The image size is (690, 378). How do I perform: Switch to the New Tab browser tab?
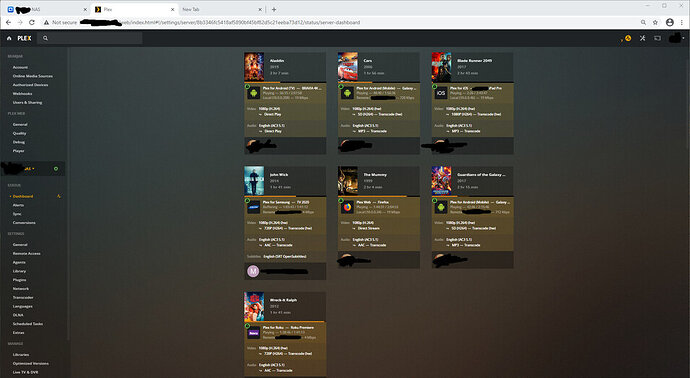click(x=221, y=9)
